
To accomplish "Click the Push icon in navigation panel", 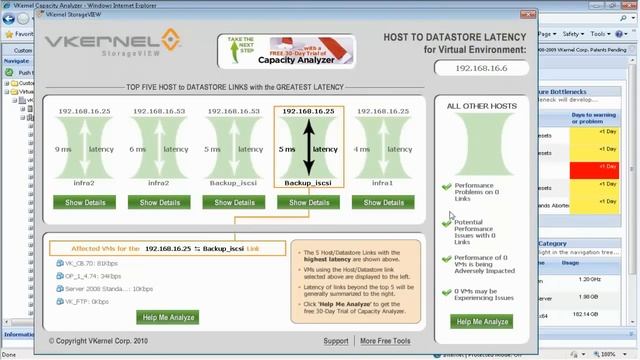I will [x=9, y=72].
